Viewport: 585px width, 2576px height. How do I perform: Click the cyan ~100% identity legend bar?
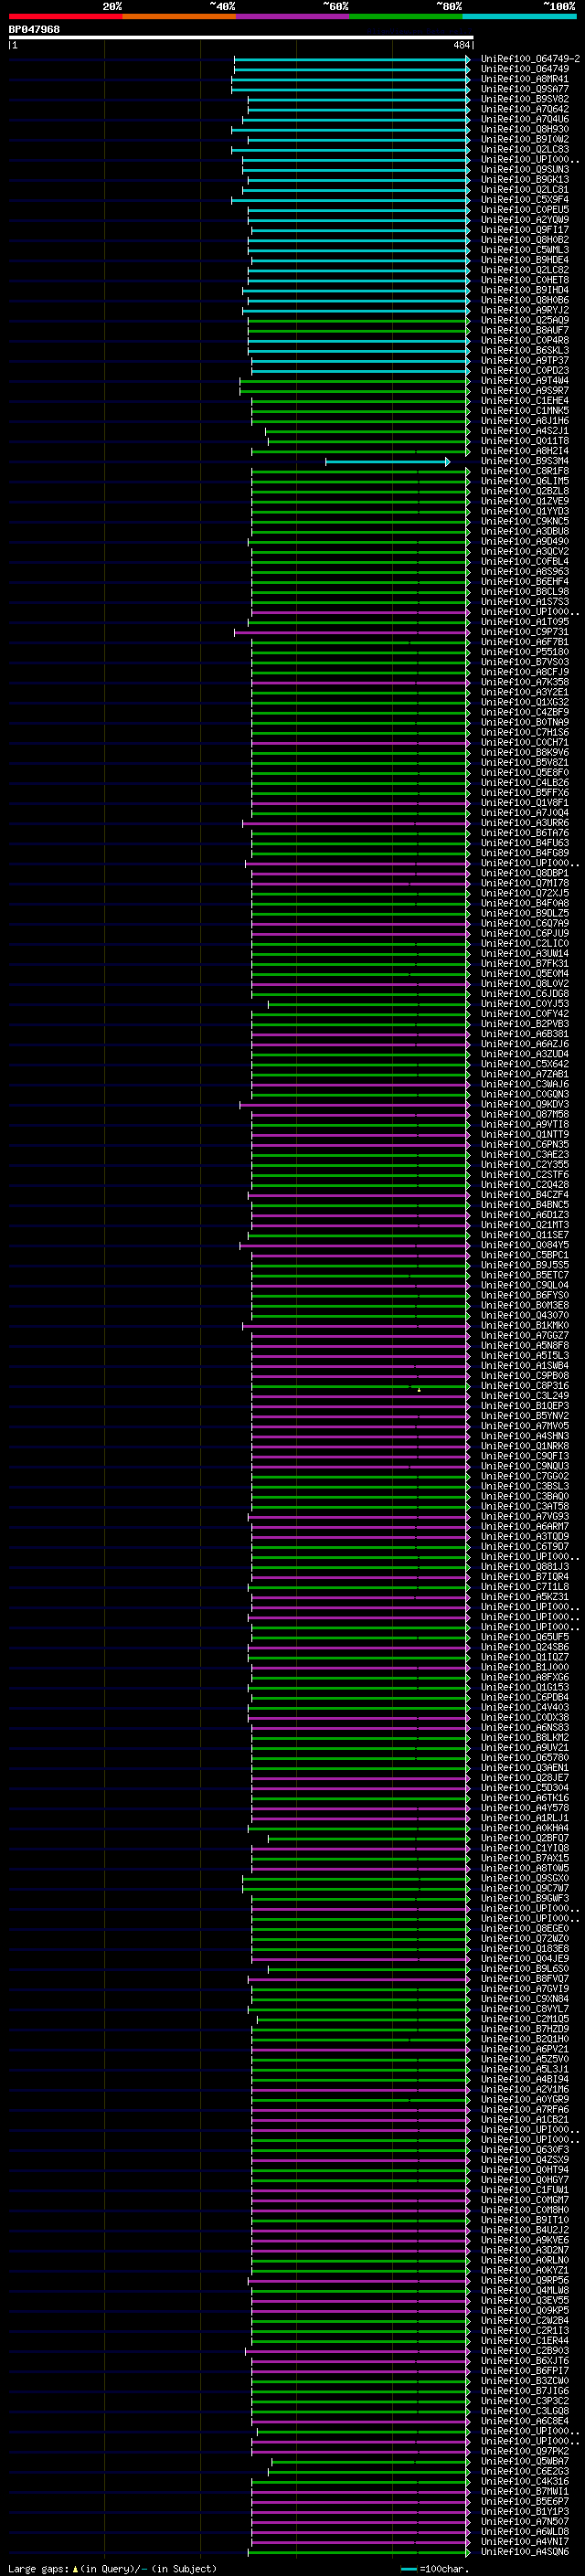coord(520,16)
